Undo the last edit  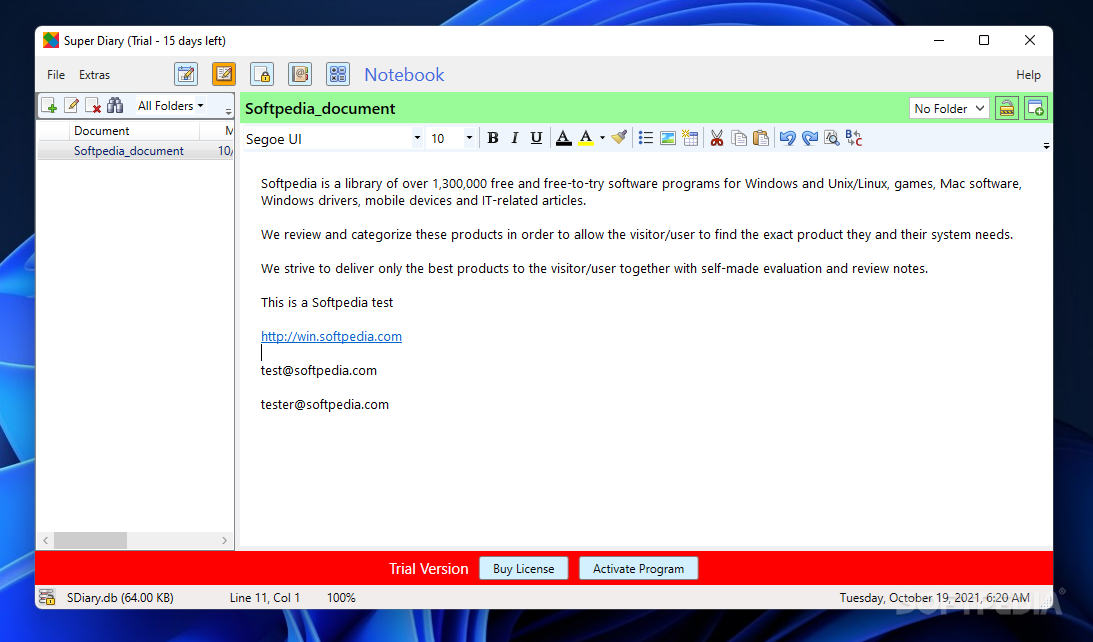(788, 138)
